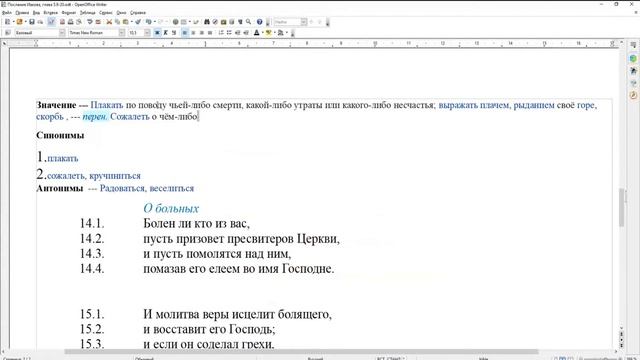
Task: Open the sidebar Properties deck icon
Action: (x=633, y=58)
